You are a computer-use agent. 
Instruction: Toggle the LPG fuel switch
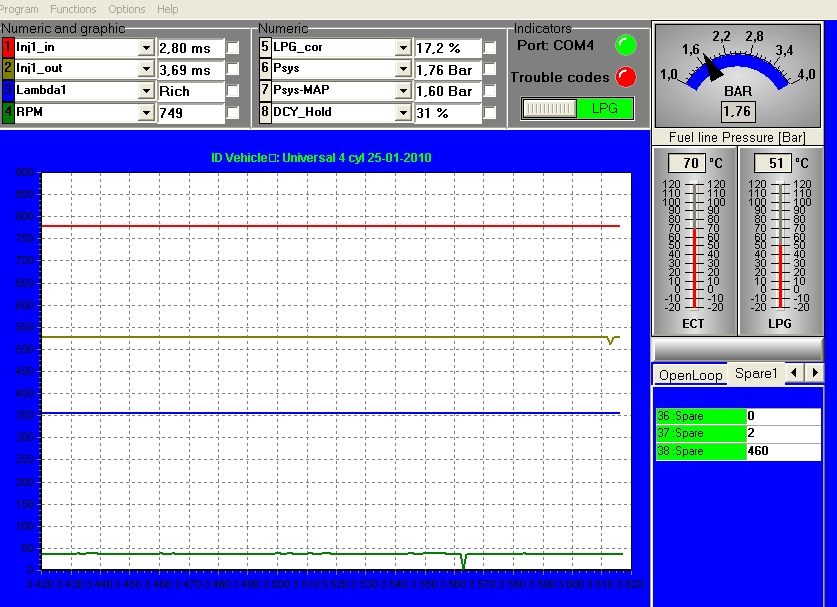tap(577, 108)
